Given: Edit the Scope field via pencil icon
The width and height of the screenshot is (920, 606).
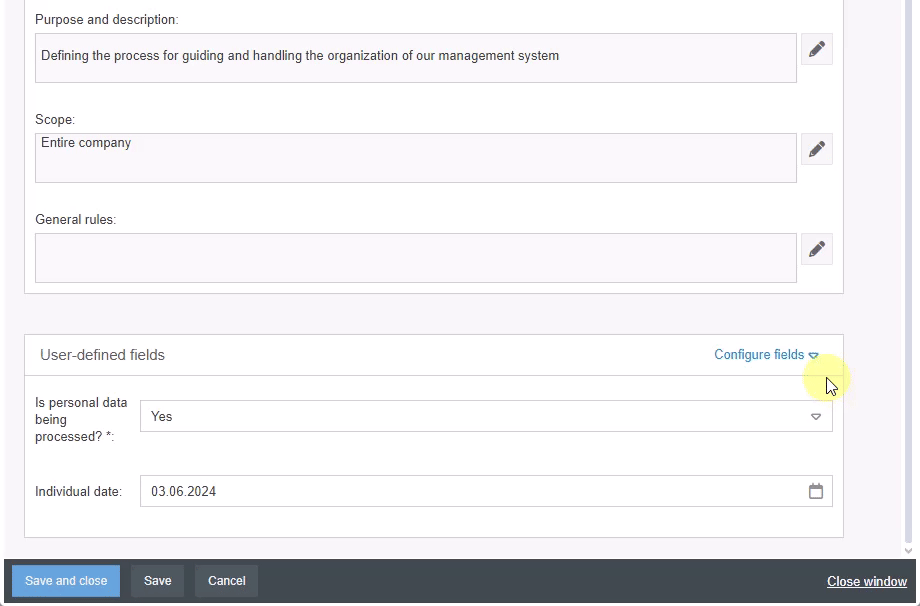Looking at the screenshot, I should click(x=817, y=149).
